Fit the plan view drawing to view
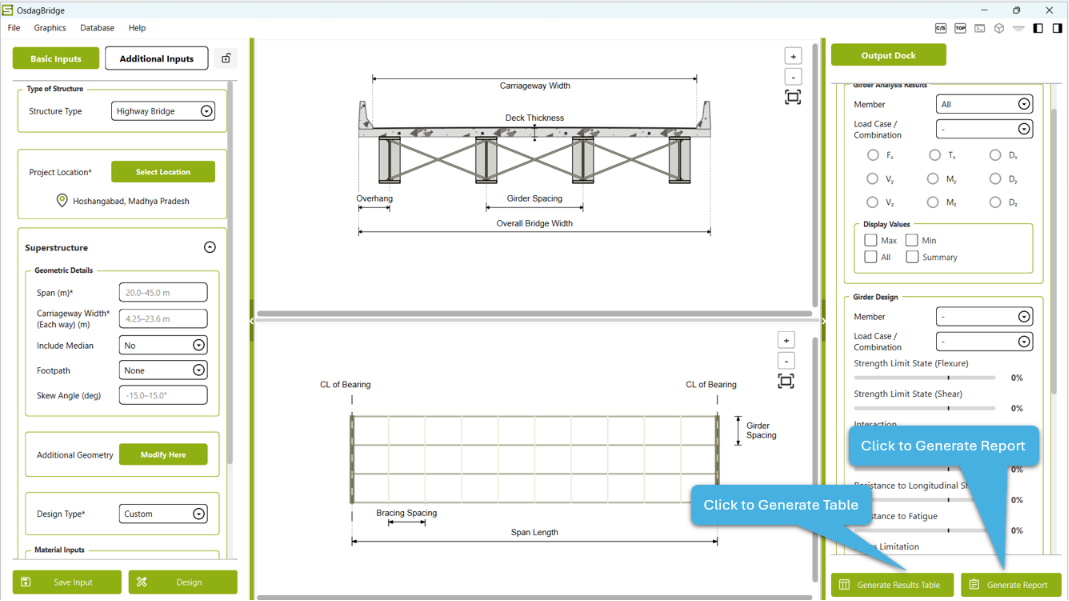 coord(786,382)
